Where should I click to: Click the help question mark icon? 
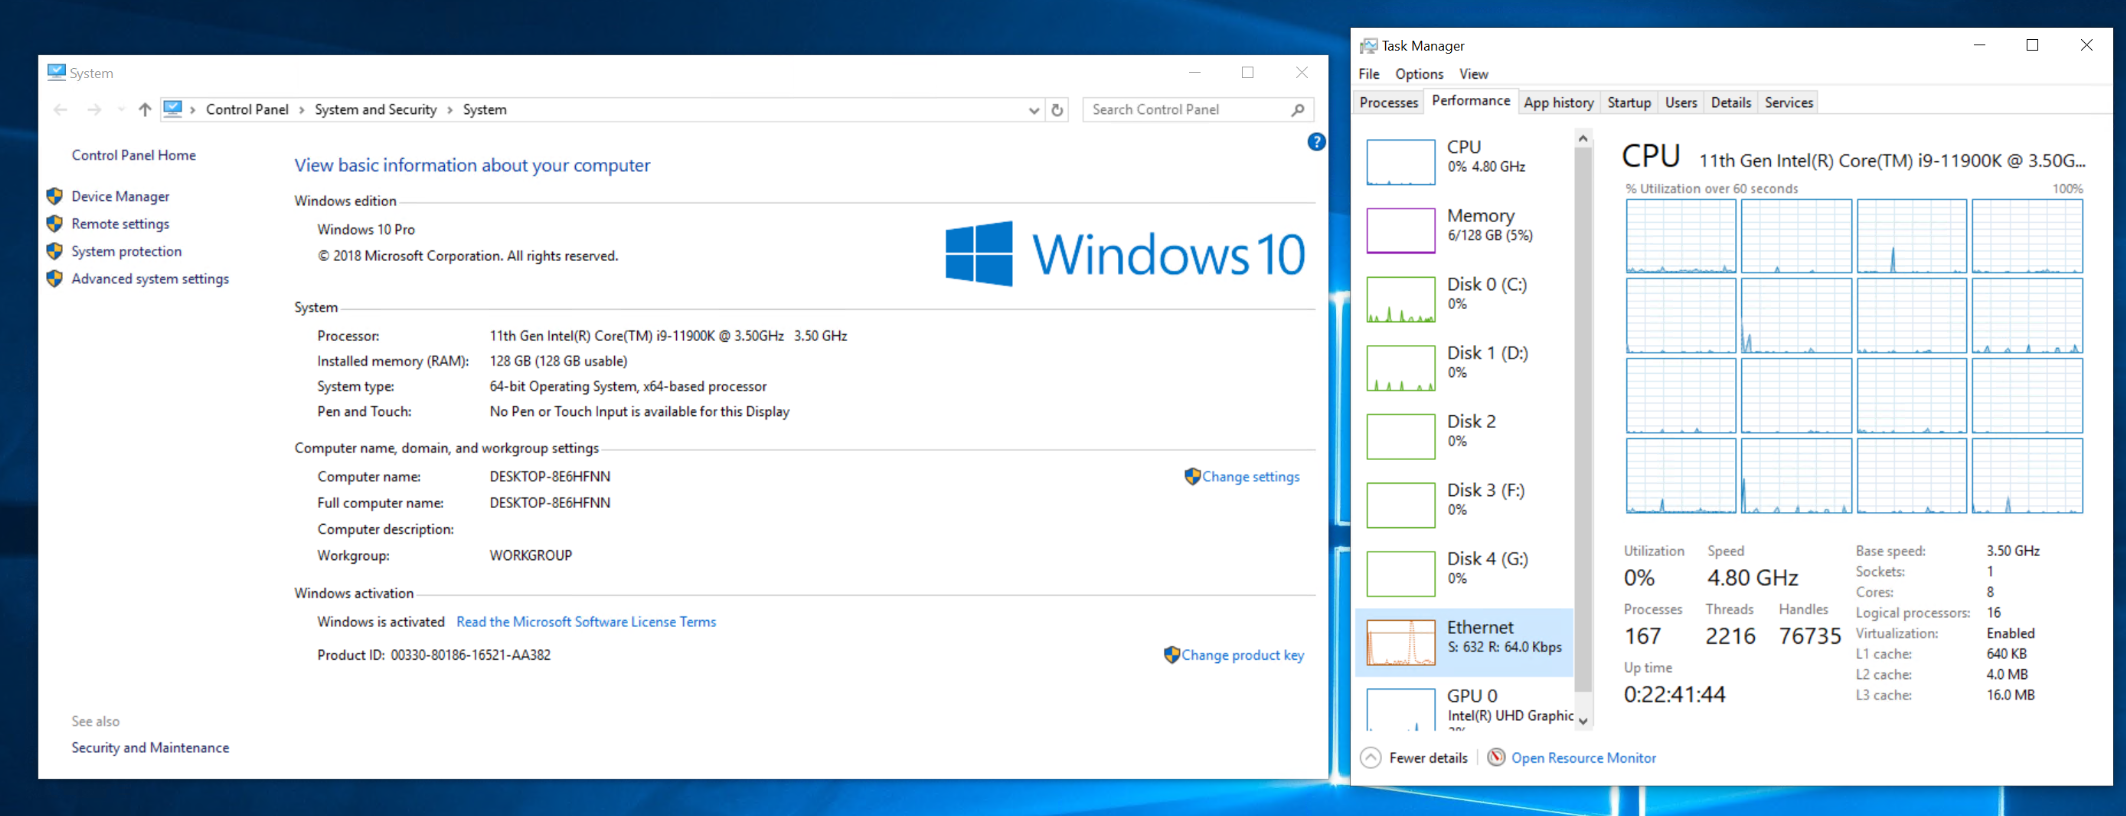[x=1316, y=142]
